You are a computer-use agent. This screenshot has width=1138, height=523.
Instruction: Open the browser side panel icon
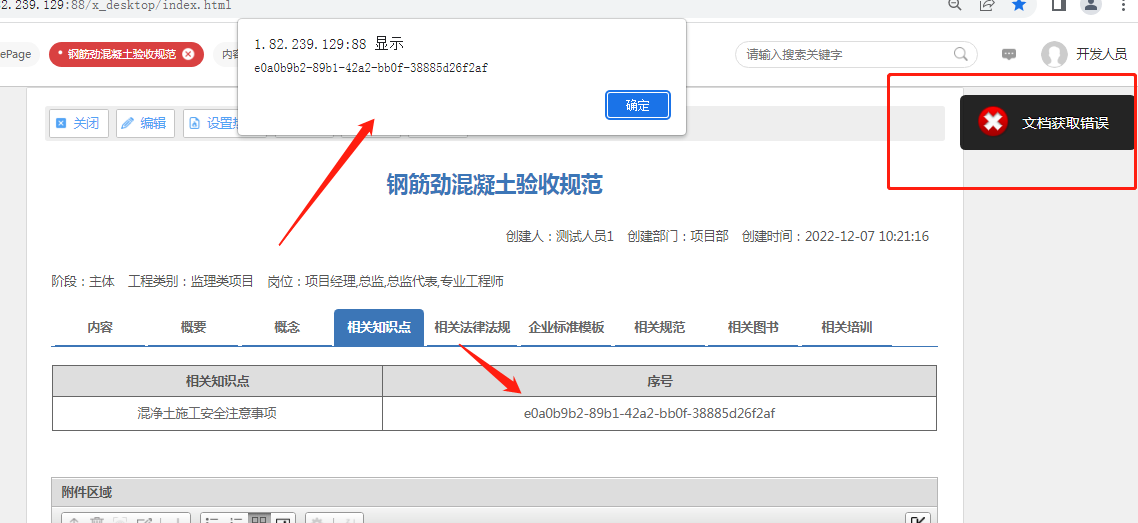(x=1059, y=5)
